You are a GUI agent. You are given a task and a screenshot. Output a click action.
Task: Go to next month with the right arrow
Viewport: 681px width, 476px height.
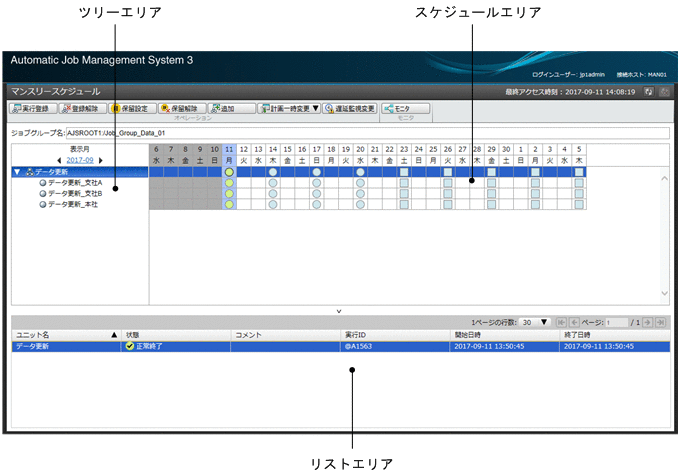pyautogui.click(x=101, y=160)
